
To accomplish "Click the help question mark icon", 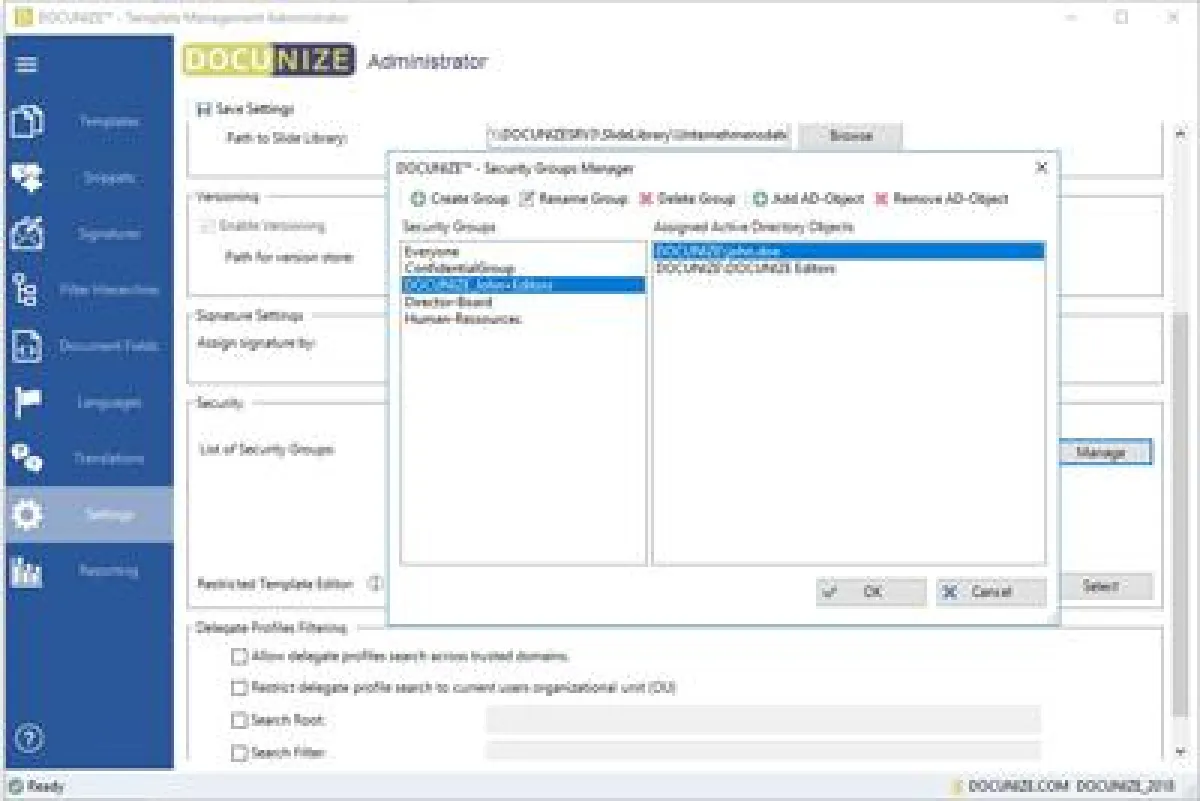I will tap(27, 738).
